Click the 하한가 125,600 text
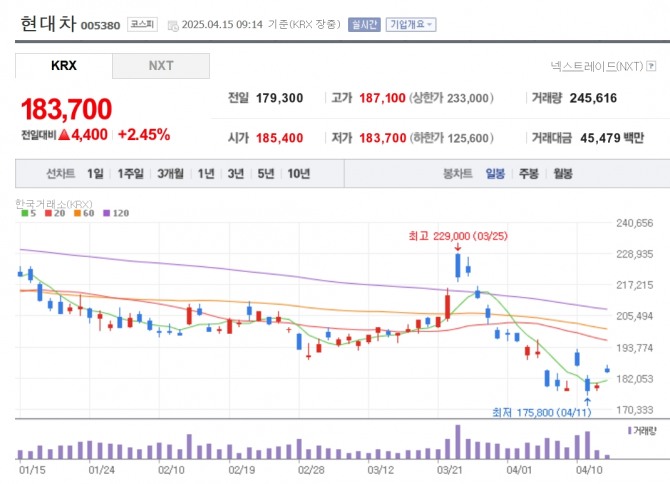The image size is (670, 484). click(452, 138)
